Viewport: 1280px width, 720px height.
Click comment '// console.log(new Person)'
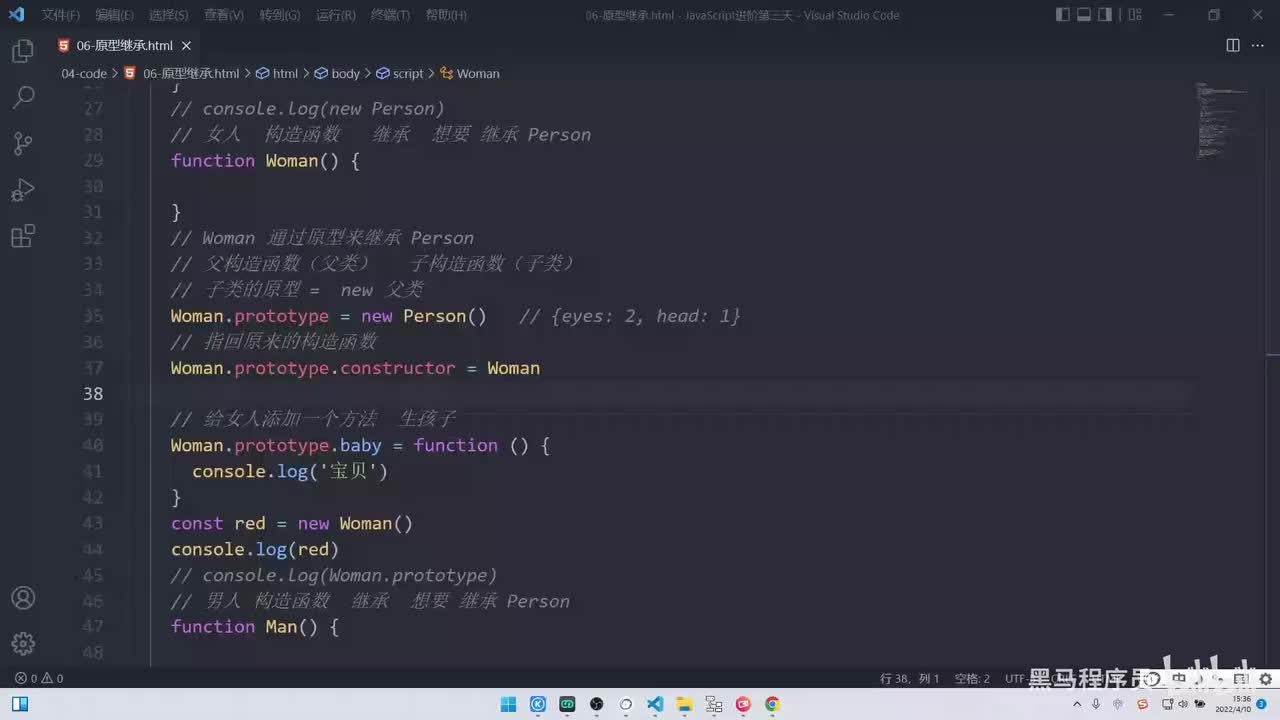tap(308, 109)
